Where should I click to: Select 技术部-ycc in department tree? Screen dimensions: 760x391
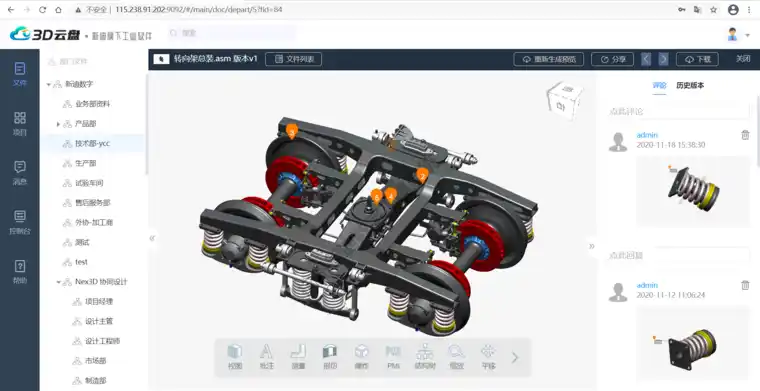[x=93, y=144]
